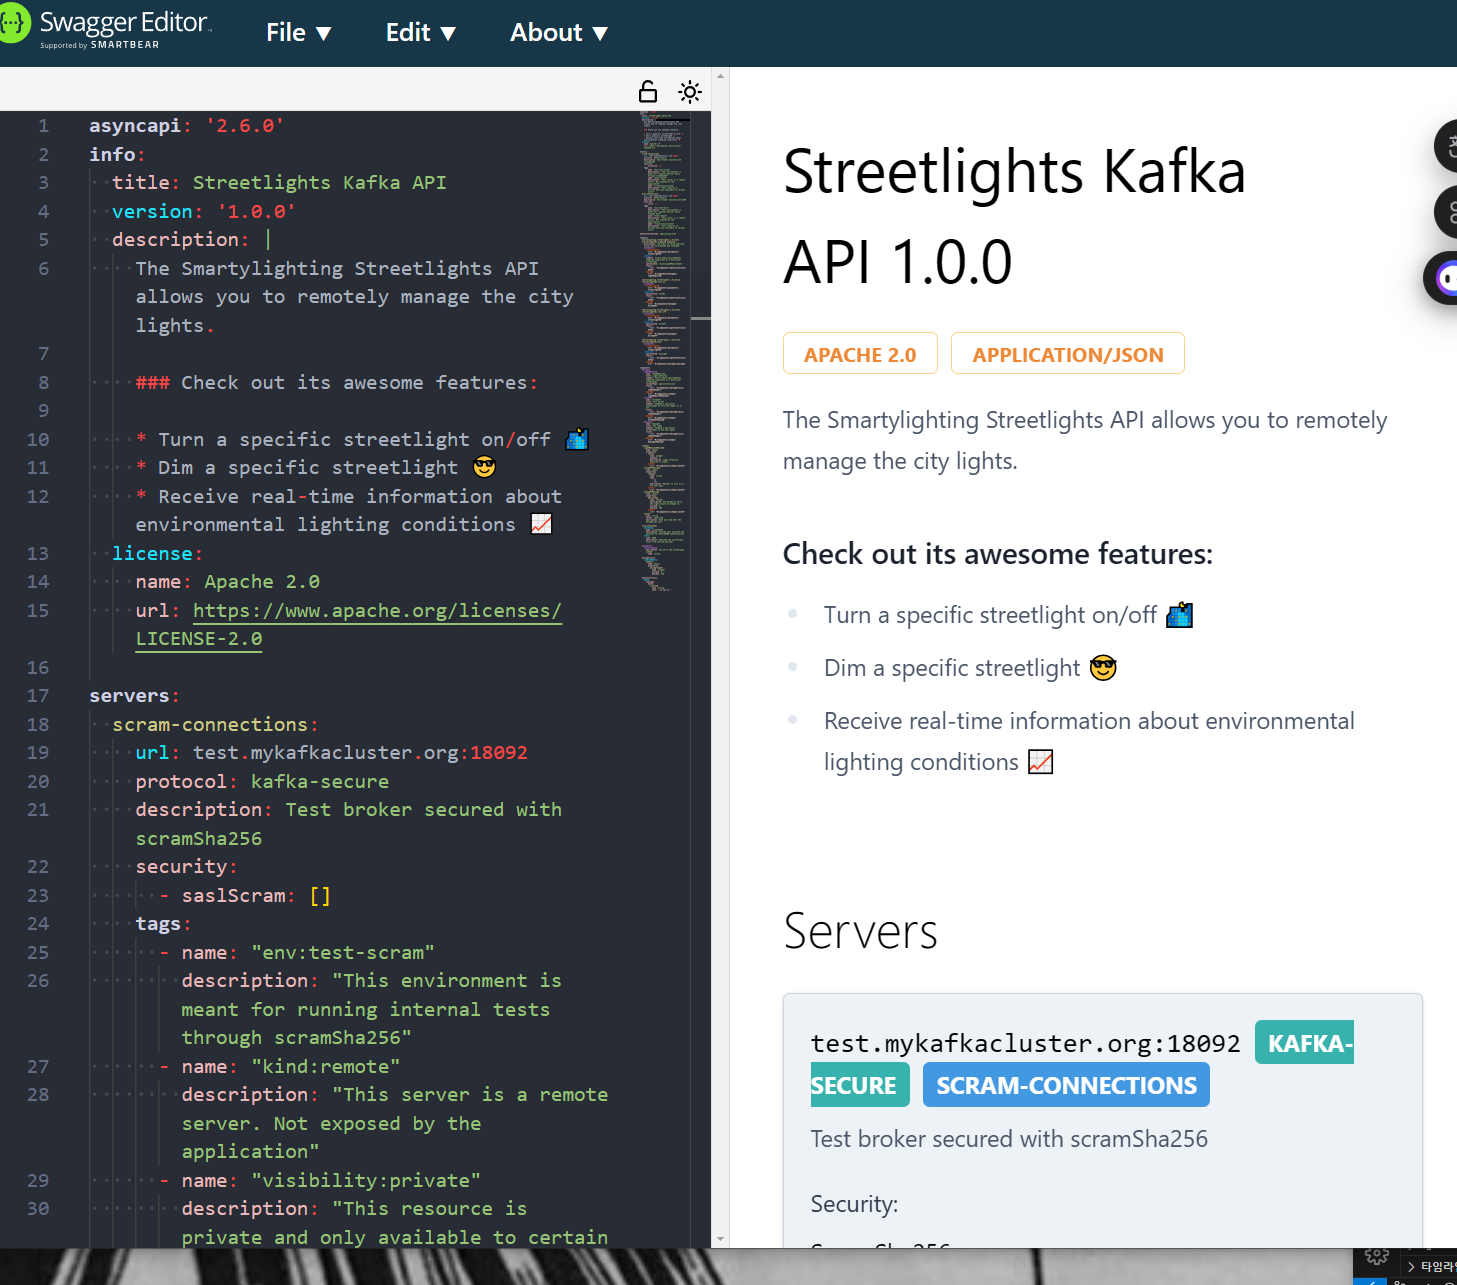Open the Edit menu
This screenshot has width=1457, height=1285.
coord(421,33)
